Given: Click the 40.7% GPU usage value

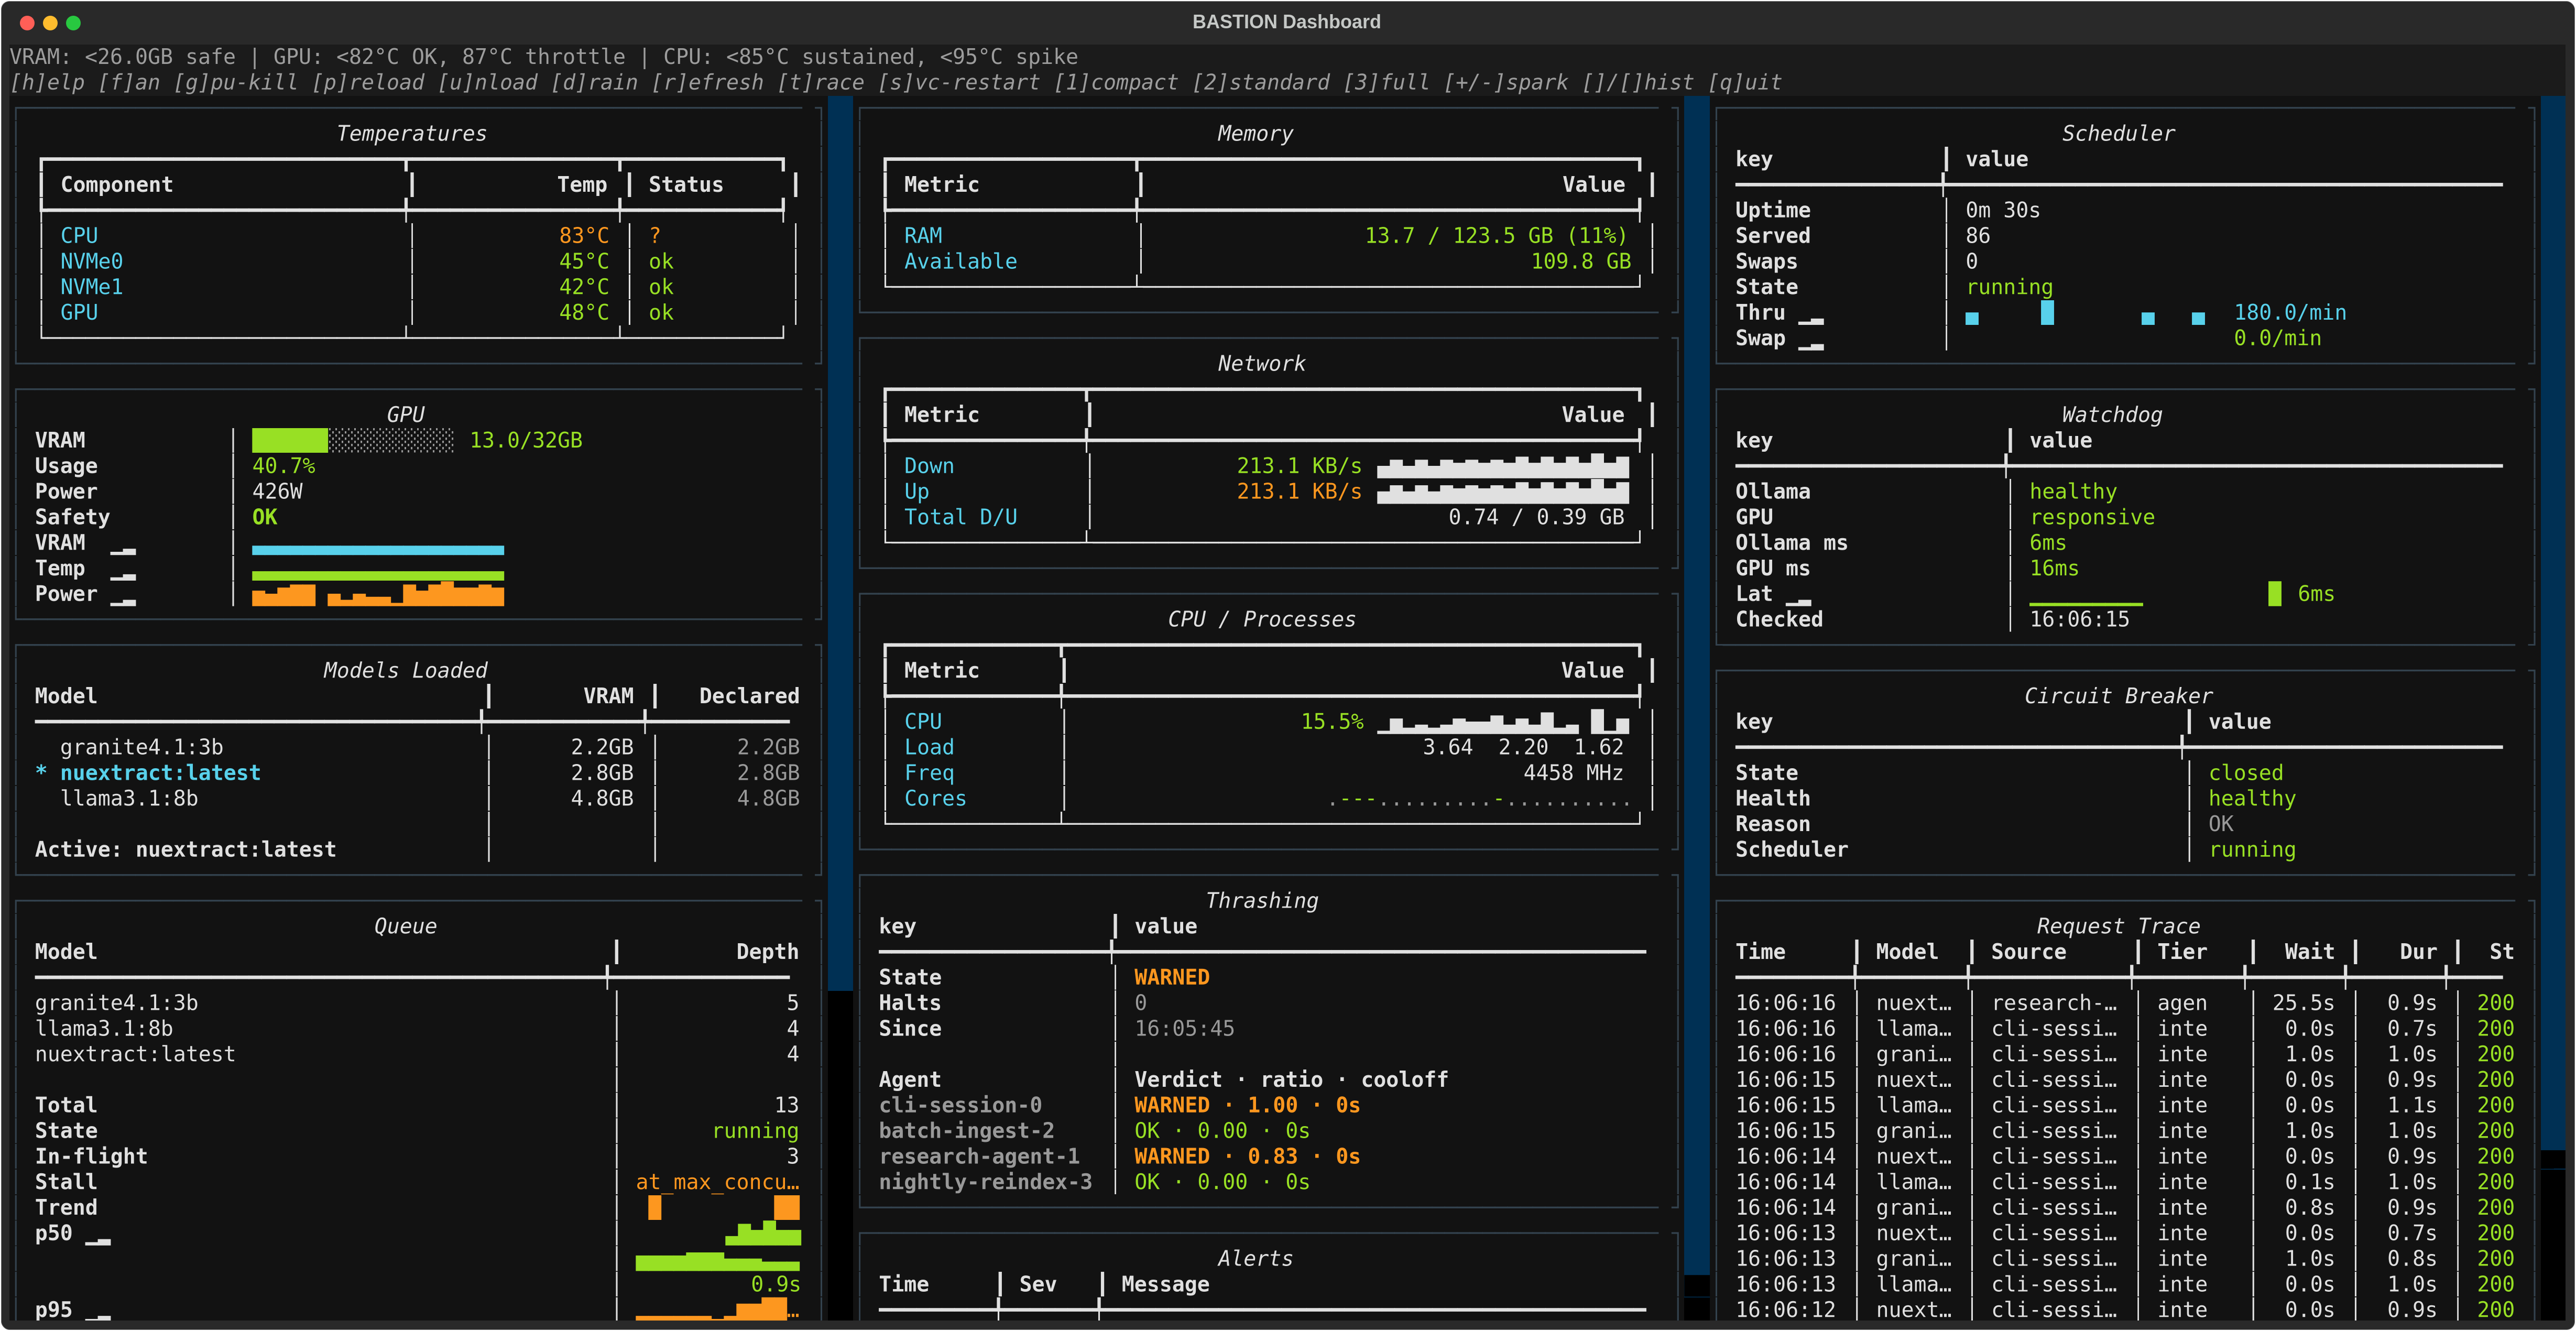Looking at the screenshot, I should 283,466.
